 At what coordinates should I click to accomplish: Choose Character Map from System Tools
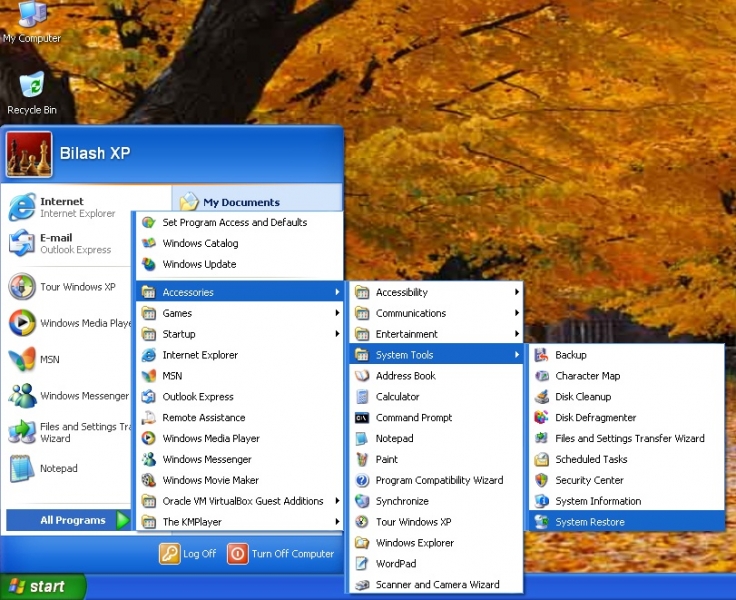coord(587,376)
